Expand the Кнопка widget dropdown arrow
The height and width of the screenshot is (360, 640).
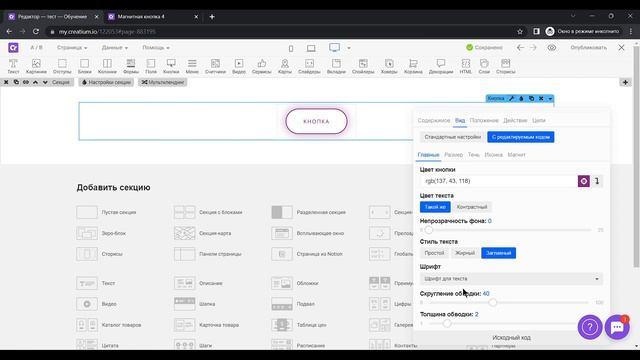(x=550, y=98)
